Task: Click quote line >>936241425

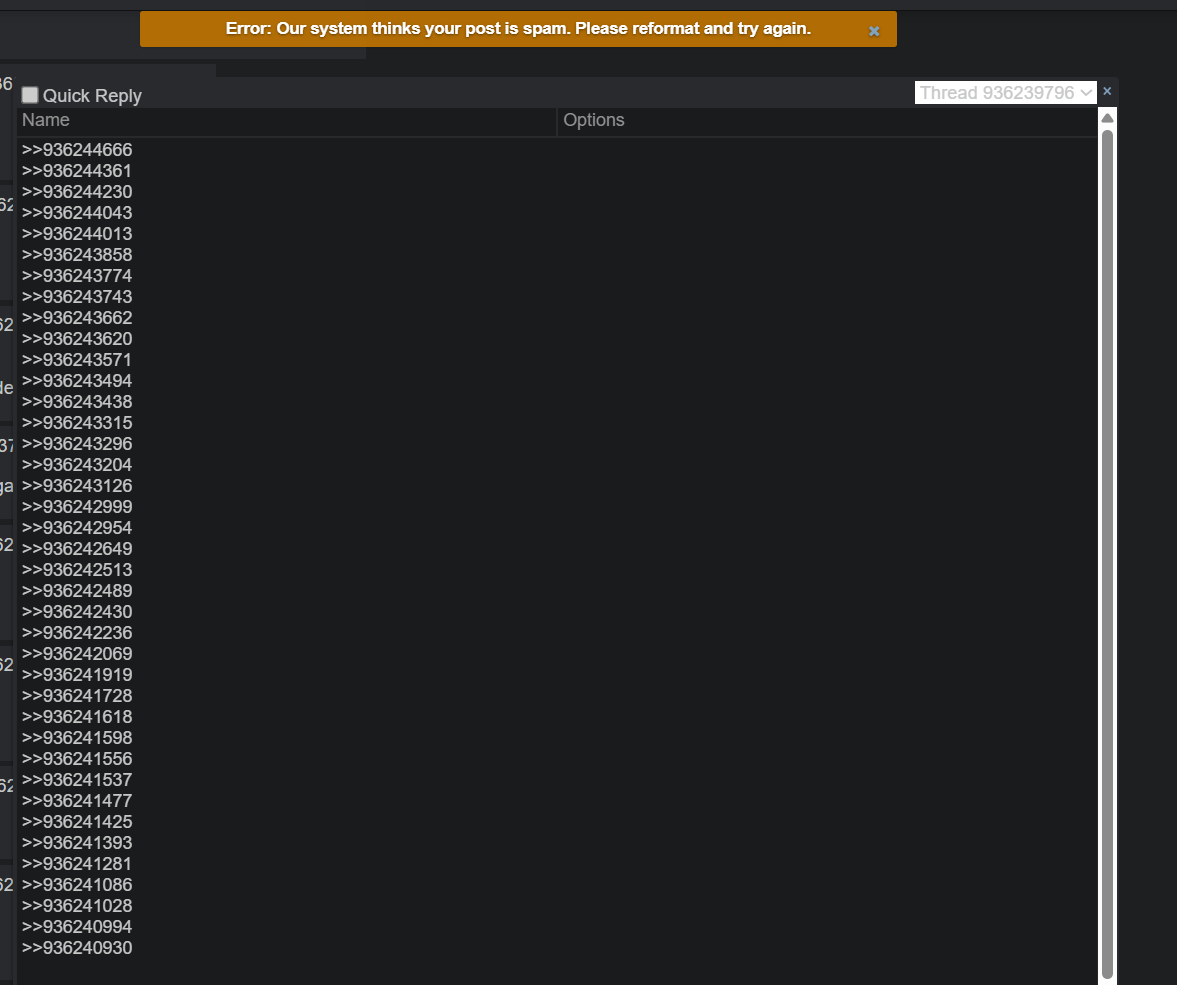Action: (77, 823)
